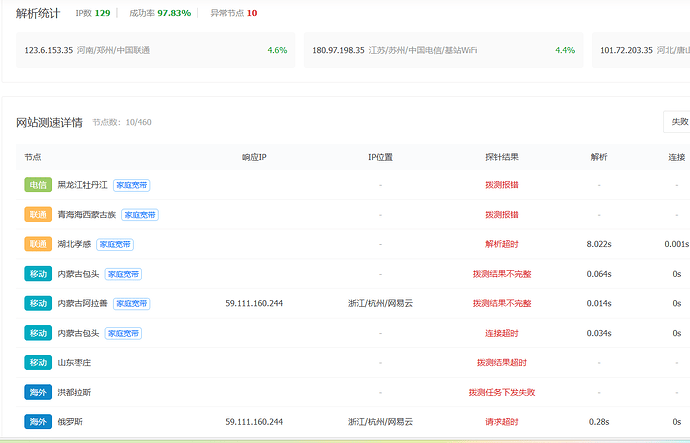Click the 解析统计 heading
690x443 pixels.
tap(38, 13)
